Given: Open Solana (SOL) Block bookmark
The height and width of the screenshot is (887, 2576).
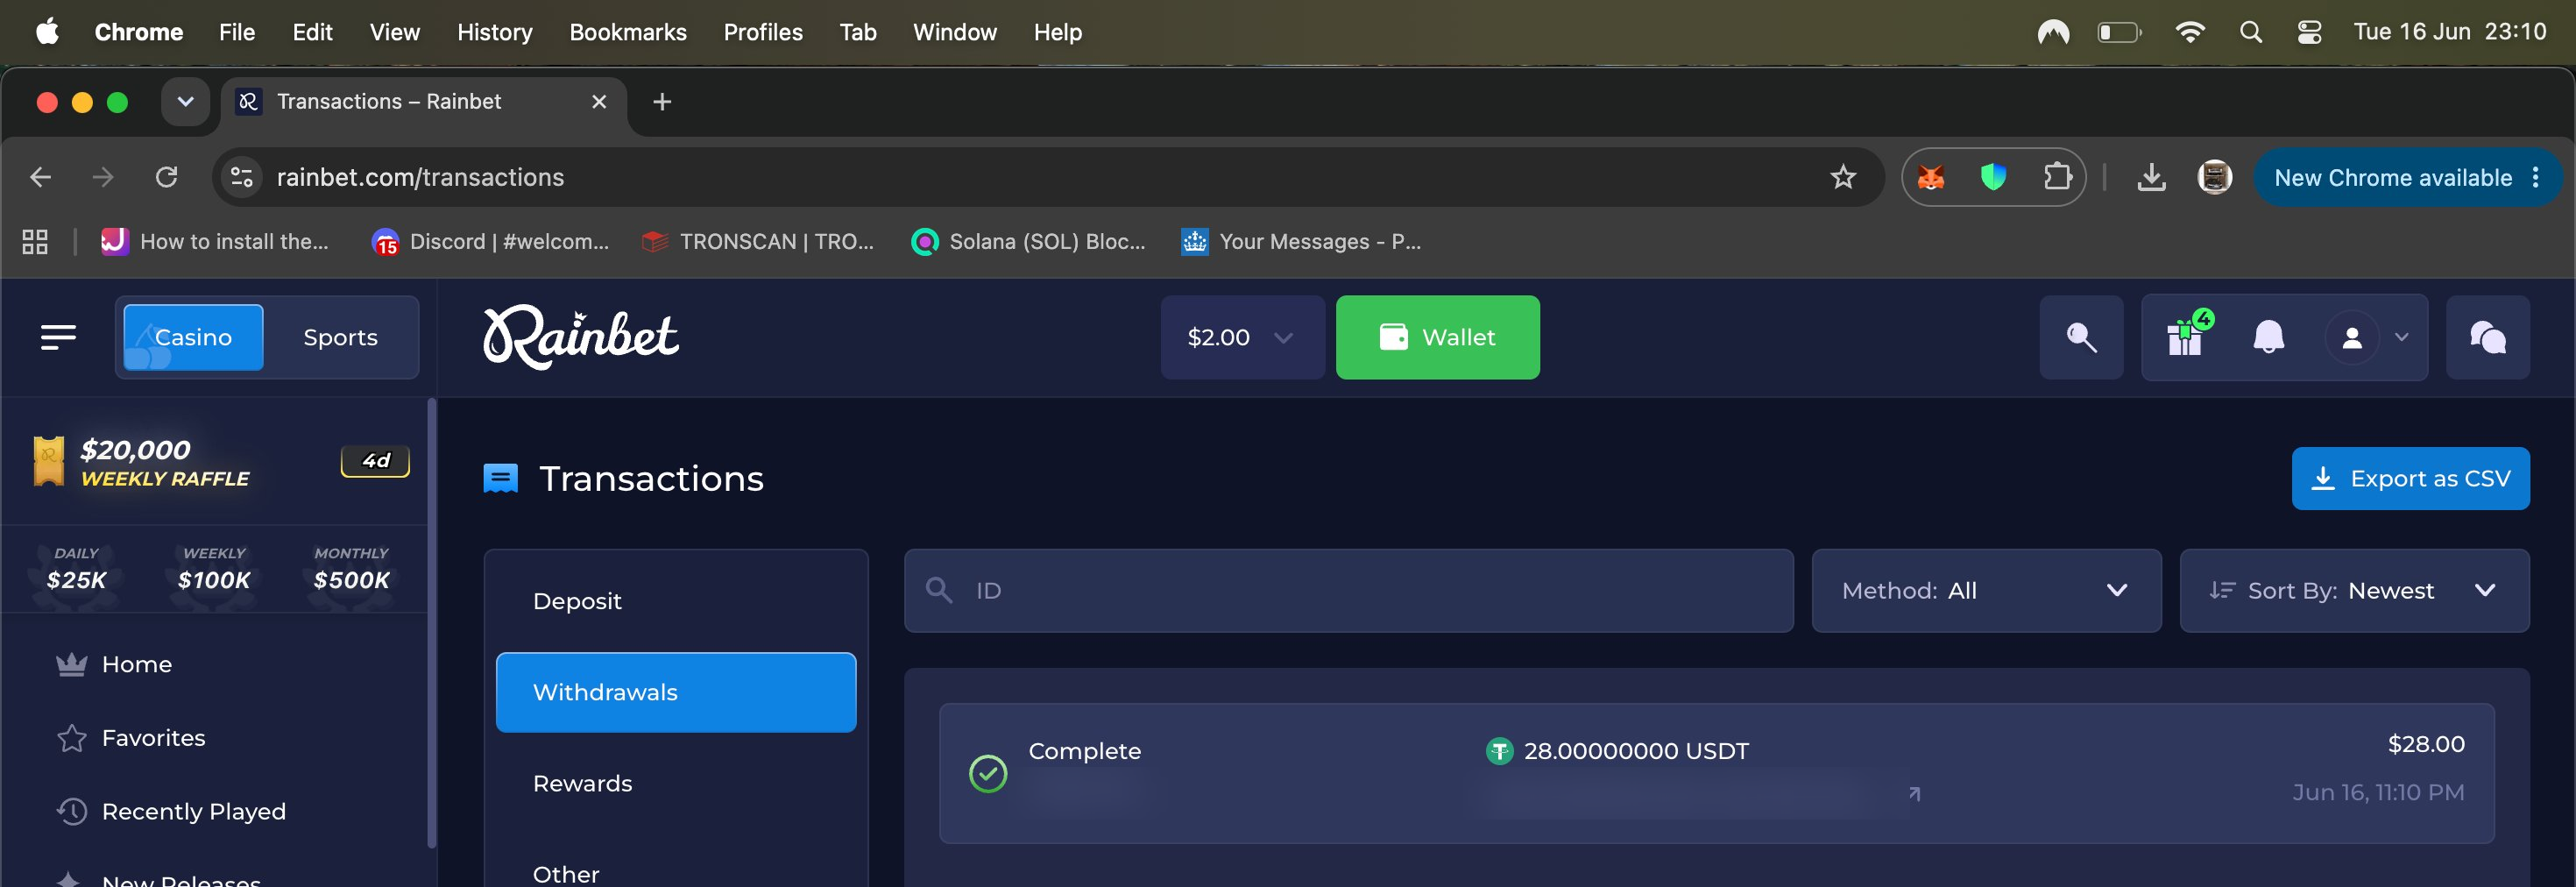Looking at the screenshot, I should click(1028, 242).
